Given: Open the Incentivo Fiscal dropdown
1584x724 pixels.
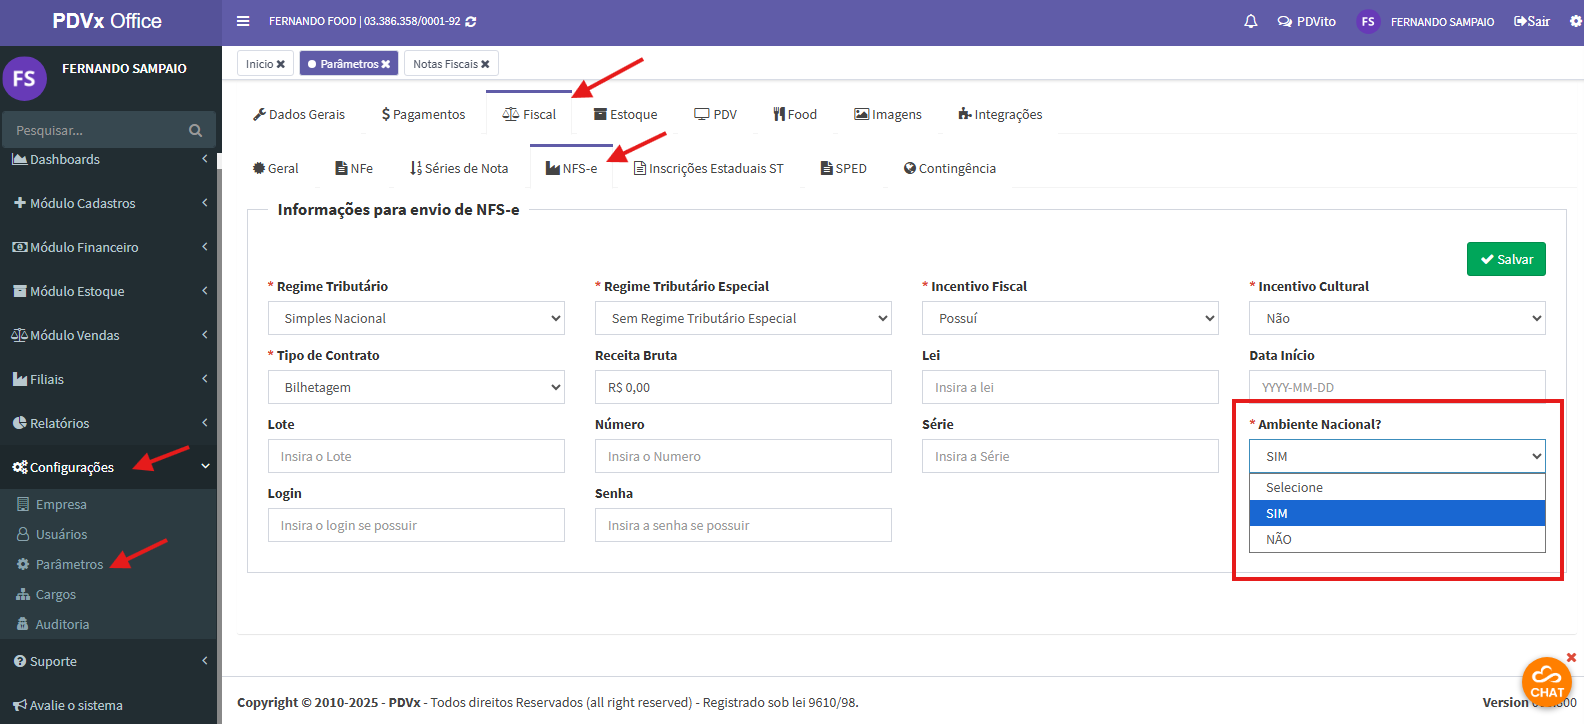Looking at the screenshot, I should pos(1069,318).
